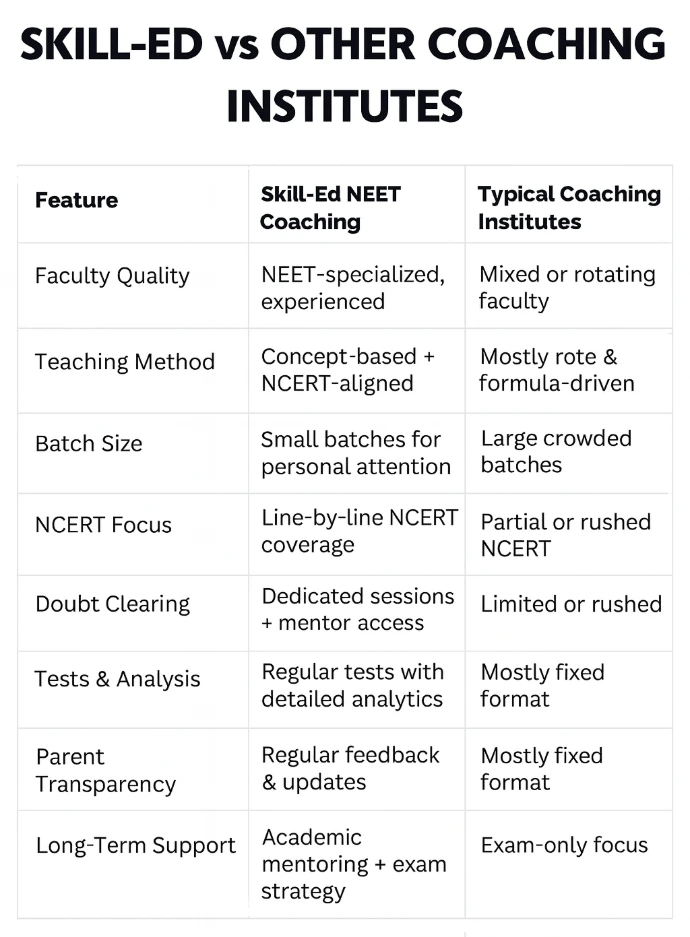Screen dimensions: 690x937
Task: Click the "Concept-based + NCERT-aligned" cell
Action: click(x=345, y=370)
